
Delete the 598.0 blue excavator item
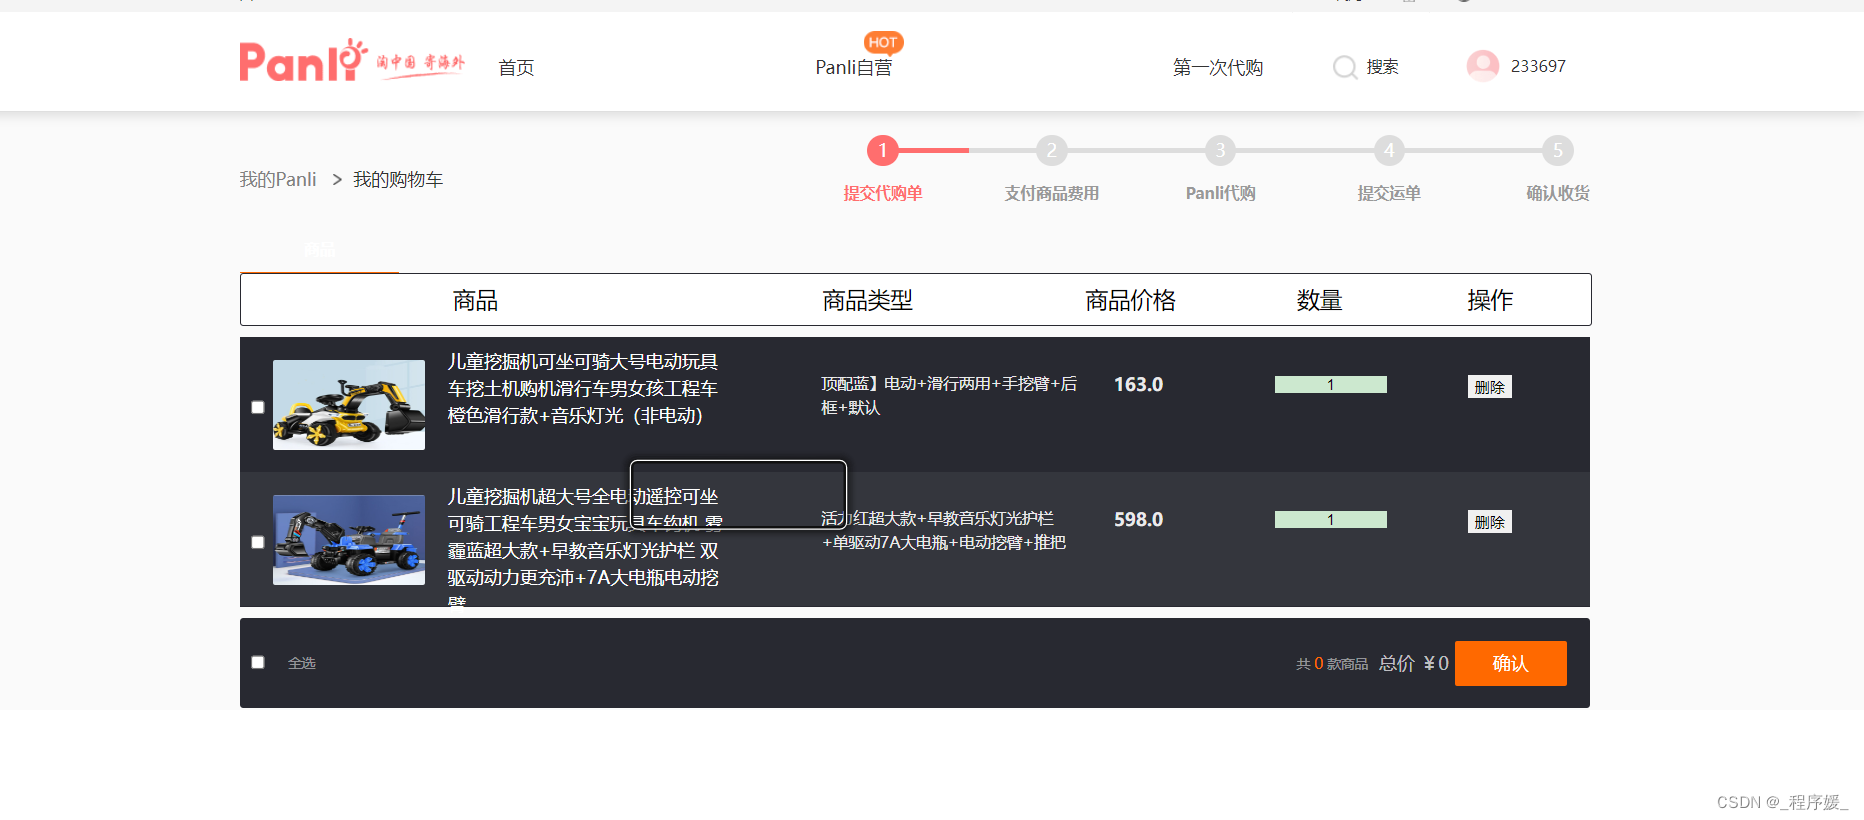(1490, 522)
